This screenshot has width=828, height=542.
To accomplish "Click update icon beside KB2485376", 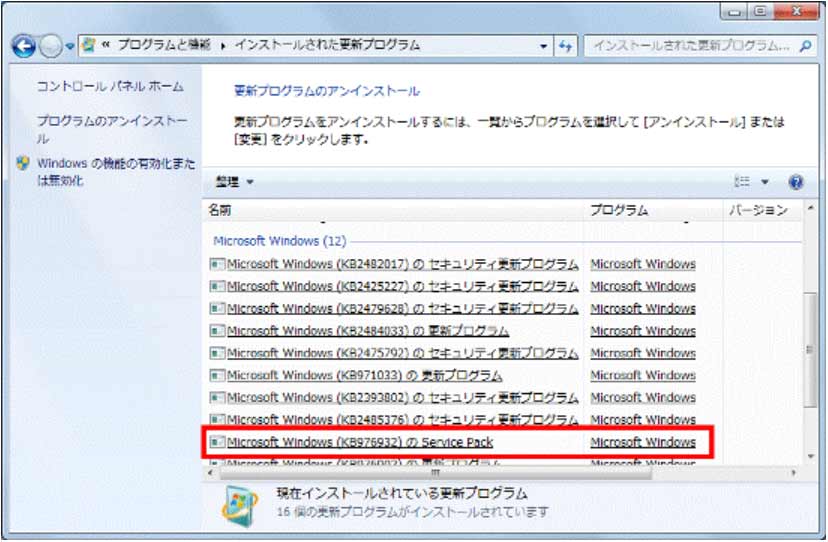I will (x=217, y=419).
